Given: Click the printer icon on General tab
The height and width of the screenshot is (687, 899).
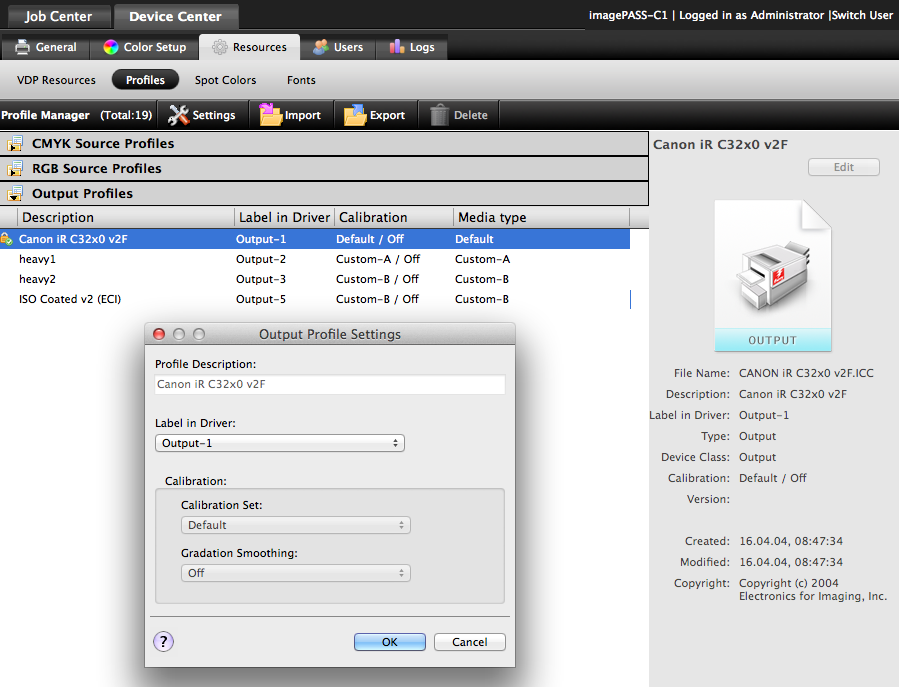Looking at the screenshot, I should [22, 47].
